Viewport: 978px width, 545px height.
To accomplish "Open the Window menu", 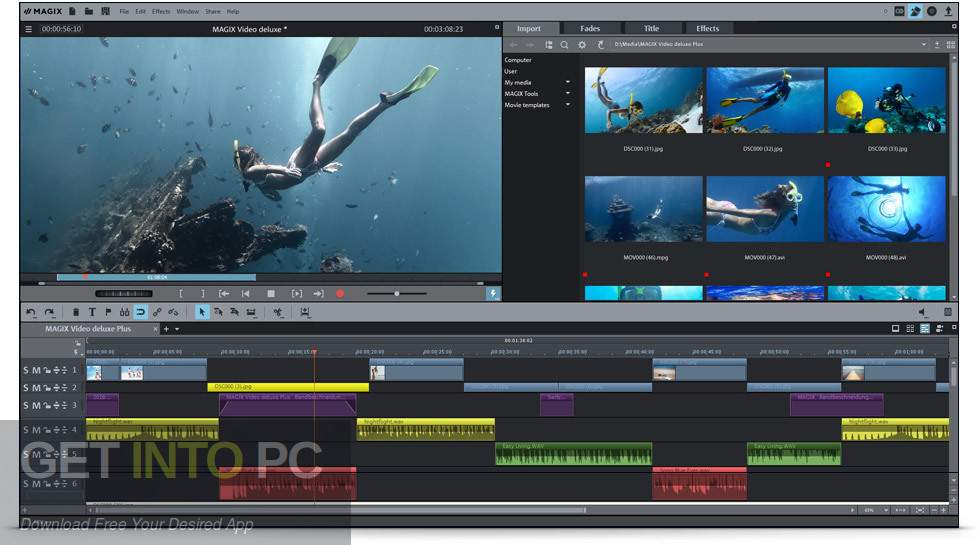I will [x=187, y=11].
